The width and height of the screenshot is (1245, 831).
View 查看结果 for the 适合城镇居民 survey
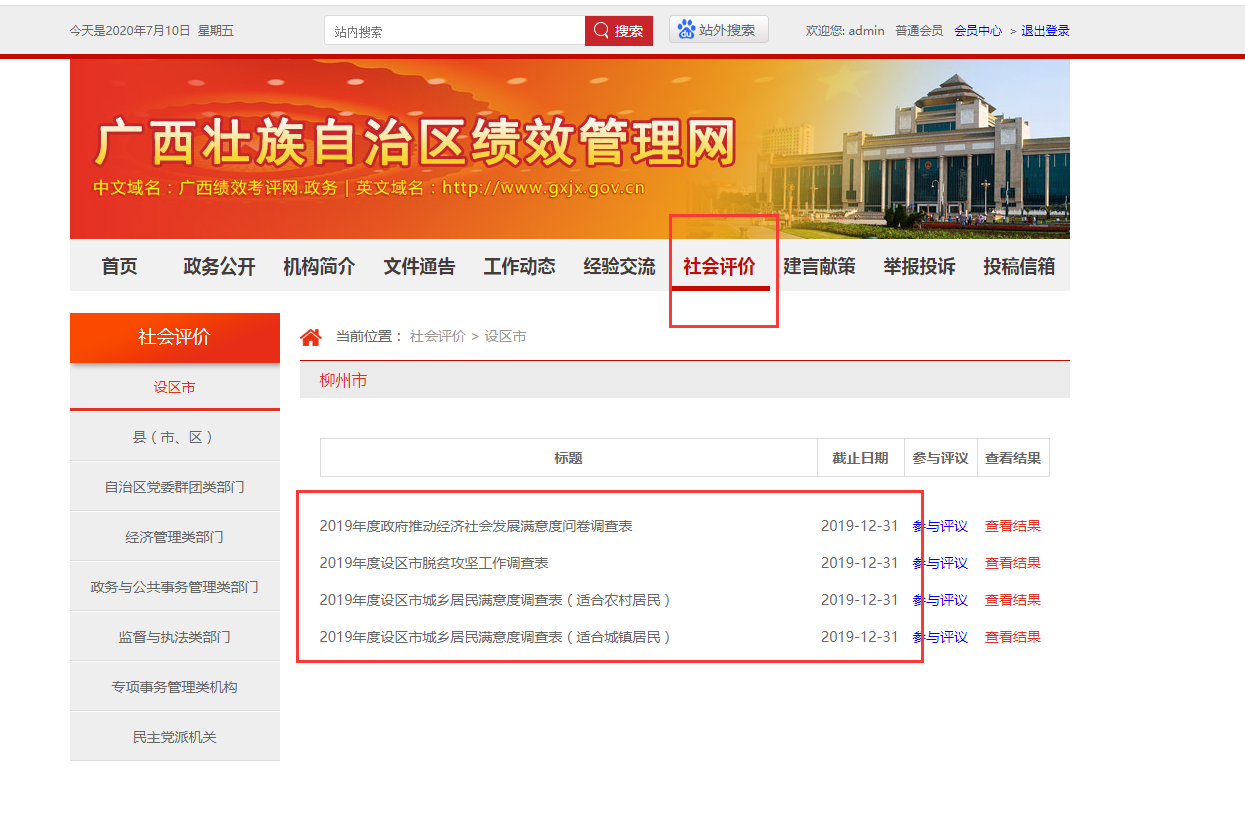click(1012, 637)
